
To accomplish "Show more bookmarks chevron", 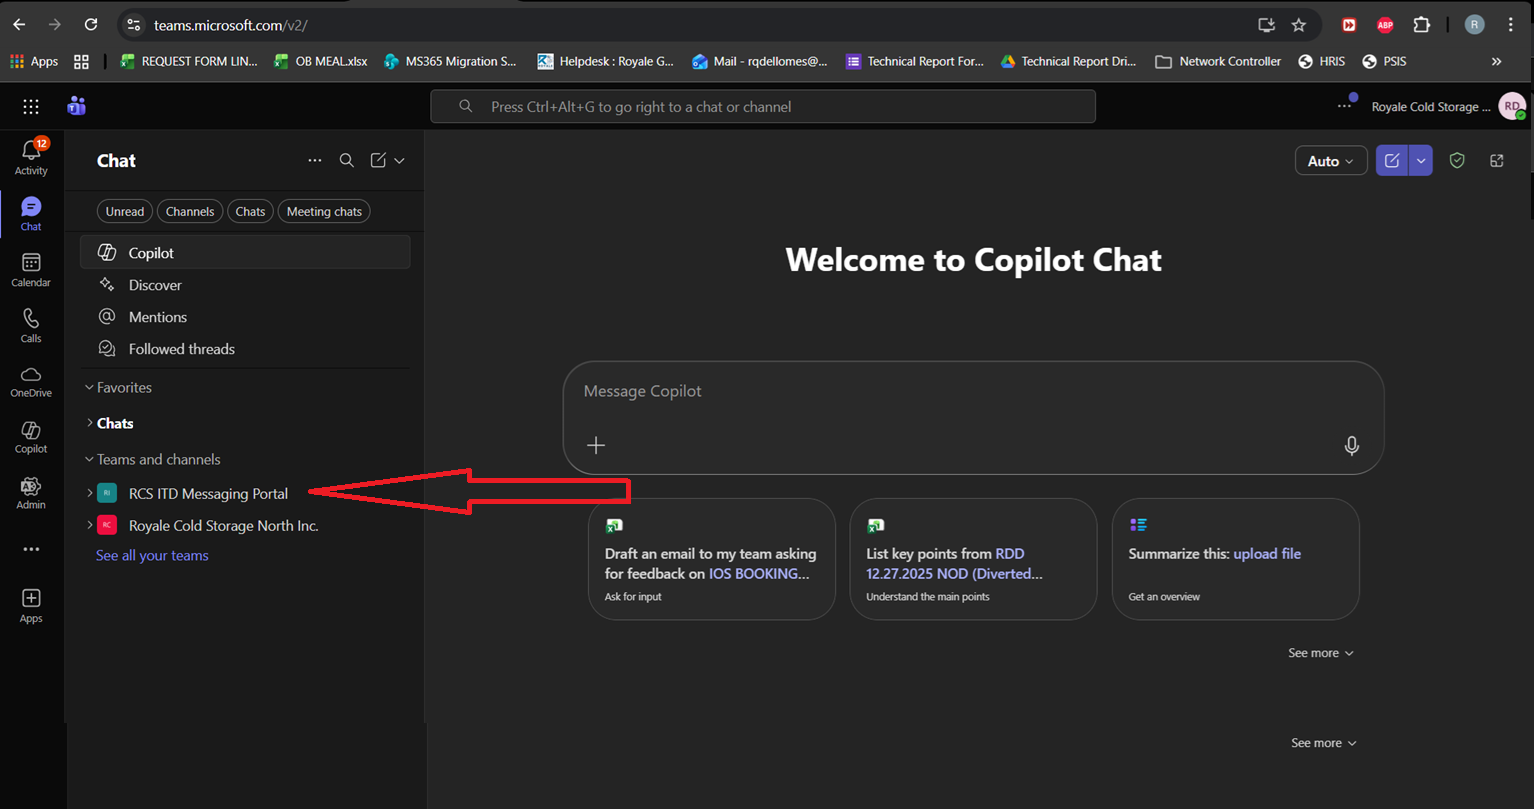I will tap(1496, 61).
